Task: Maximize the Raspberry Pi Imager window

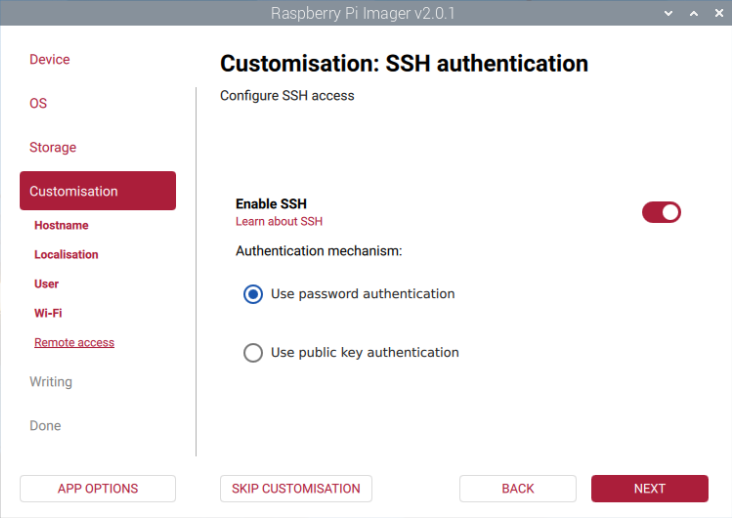Action: click(x=693, y=13)
